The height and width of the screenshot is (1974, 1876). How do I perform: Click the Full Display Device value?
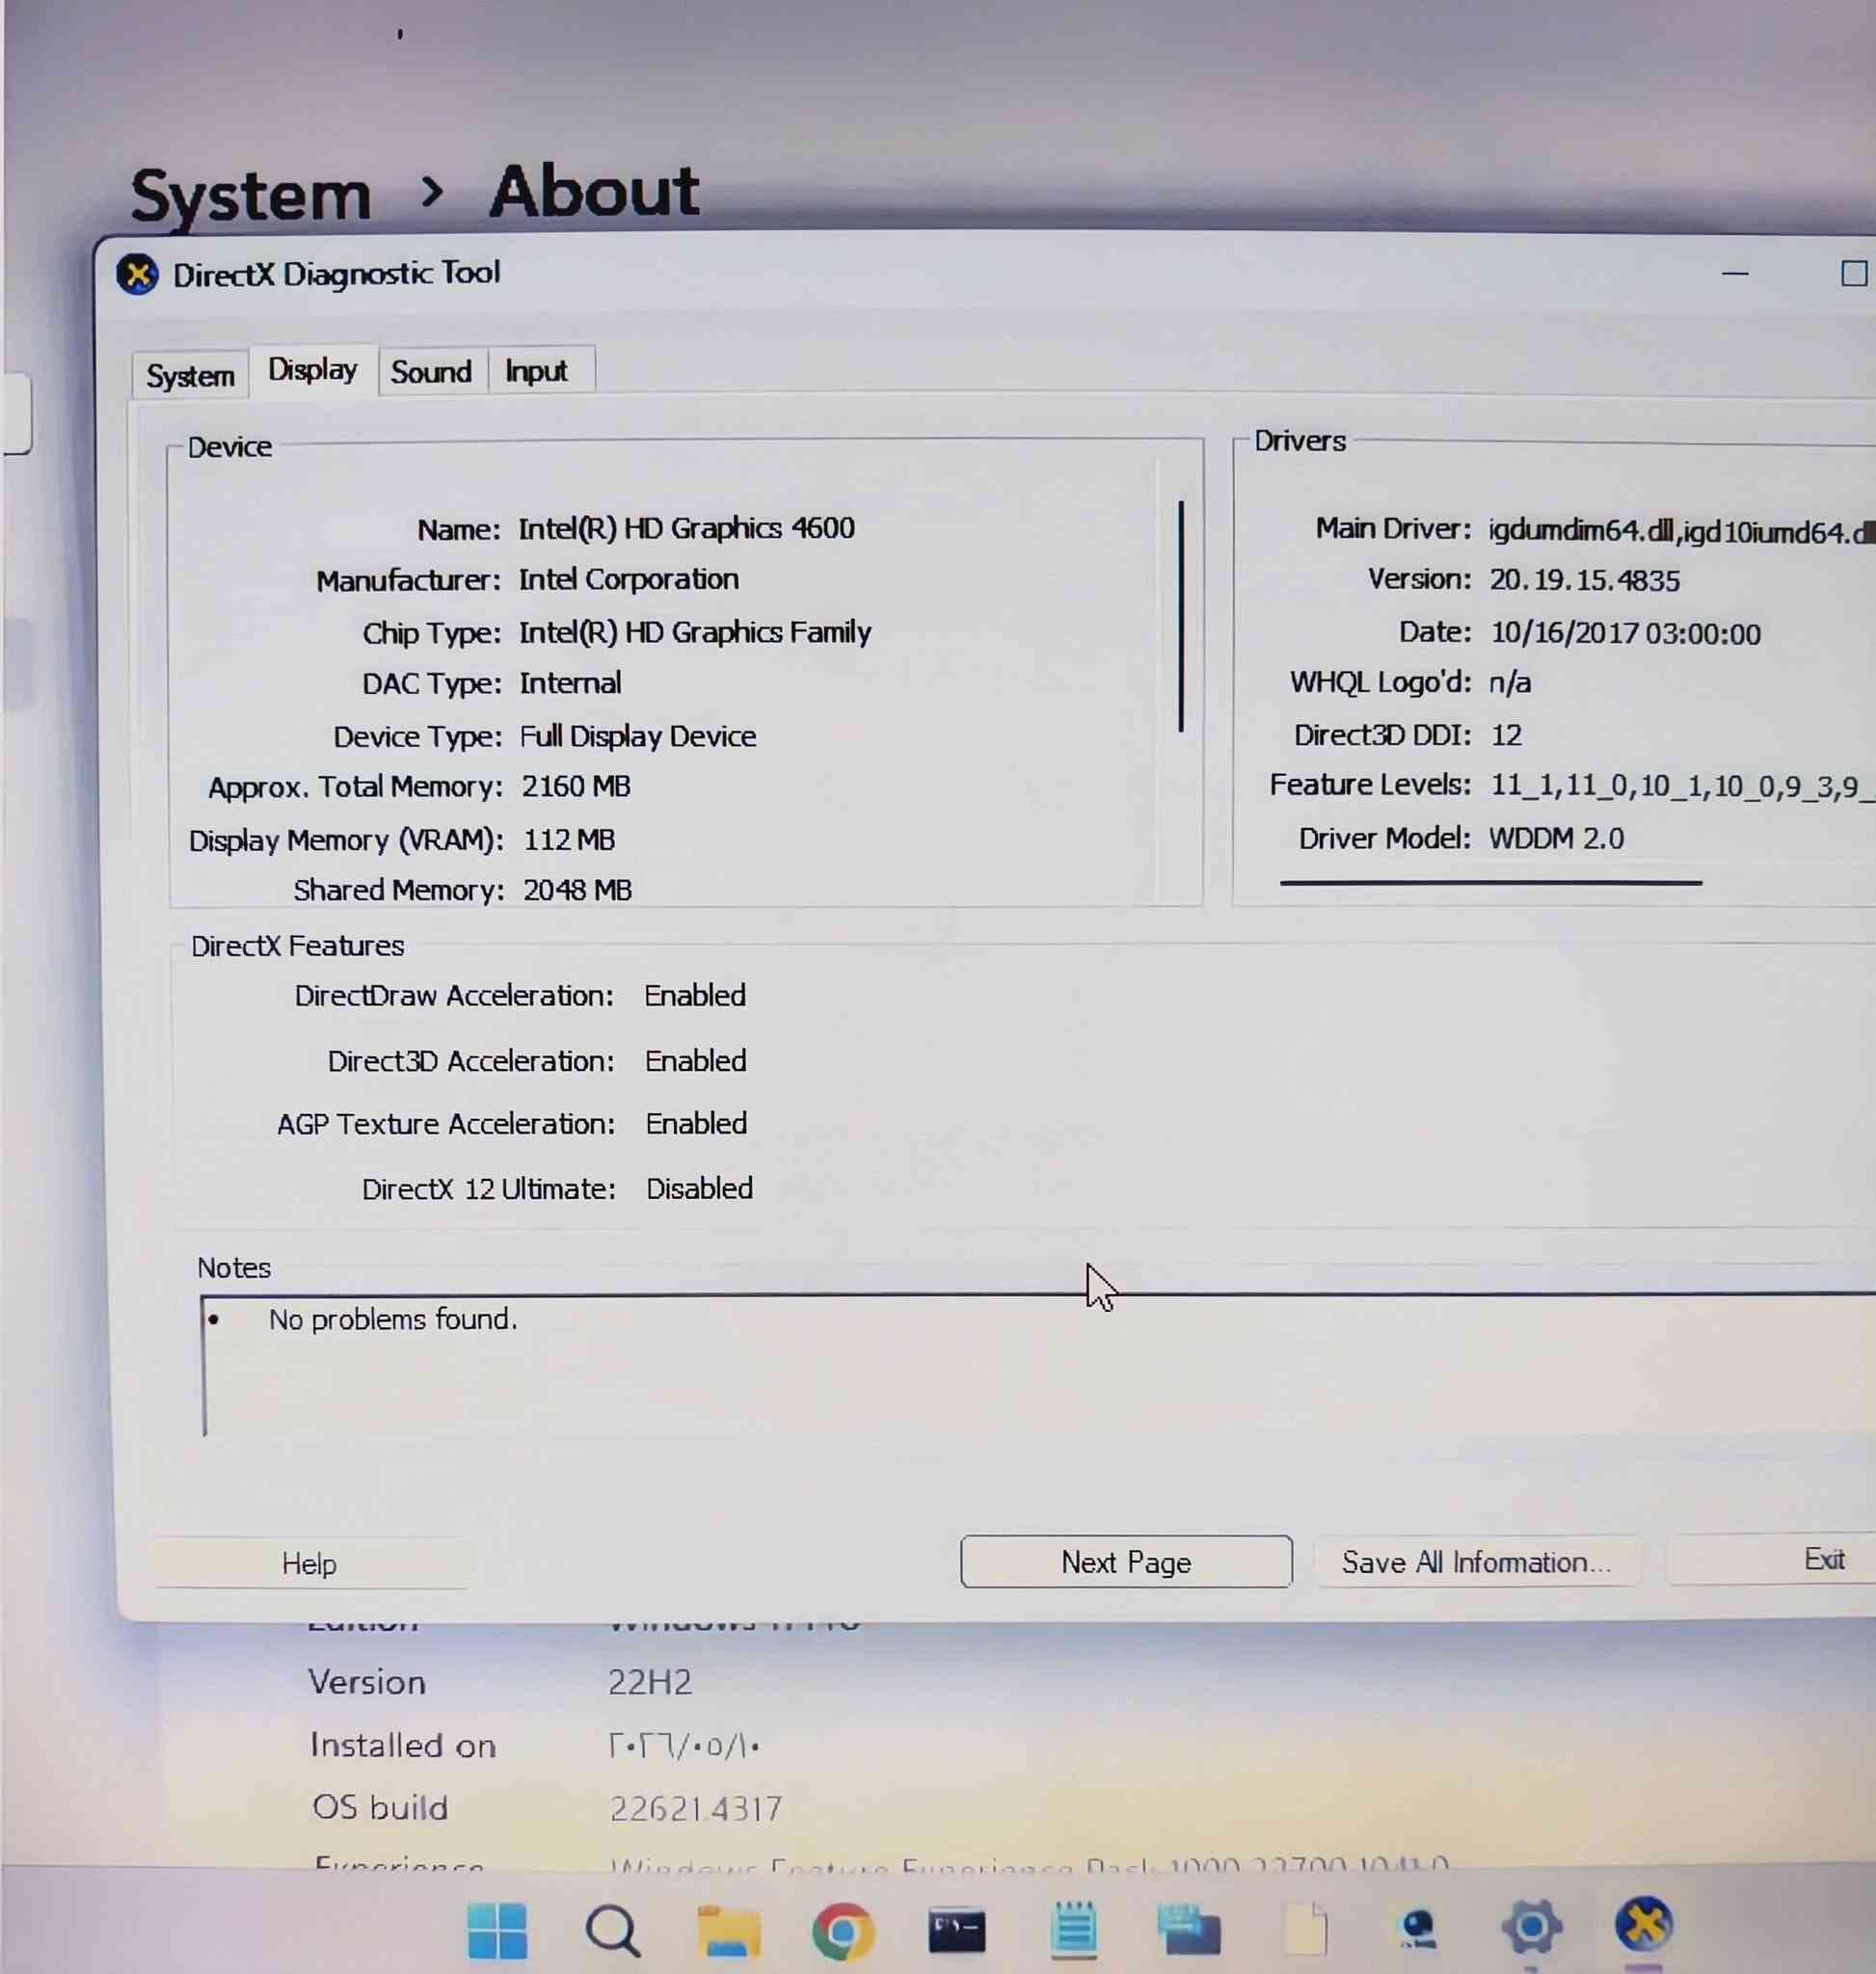click(x=638, y=736)
